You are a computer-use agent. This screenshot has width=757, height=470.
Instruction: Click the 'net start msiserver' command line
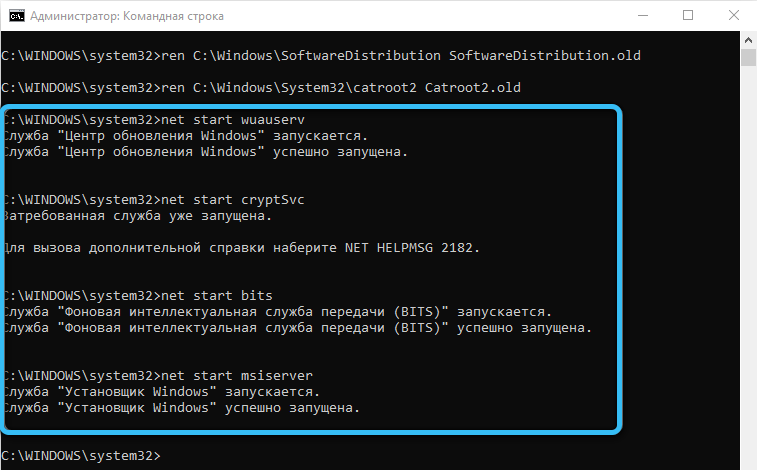coord(158,375)
